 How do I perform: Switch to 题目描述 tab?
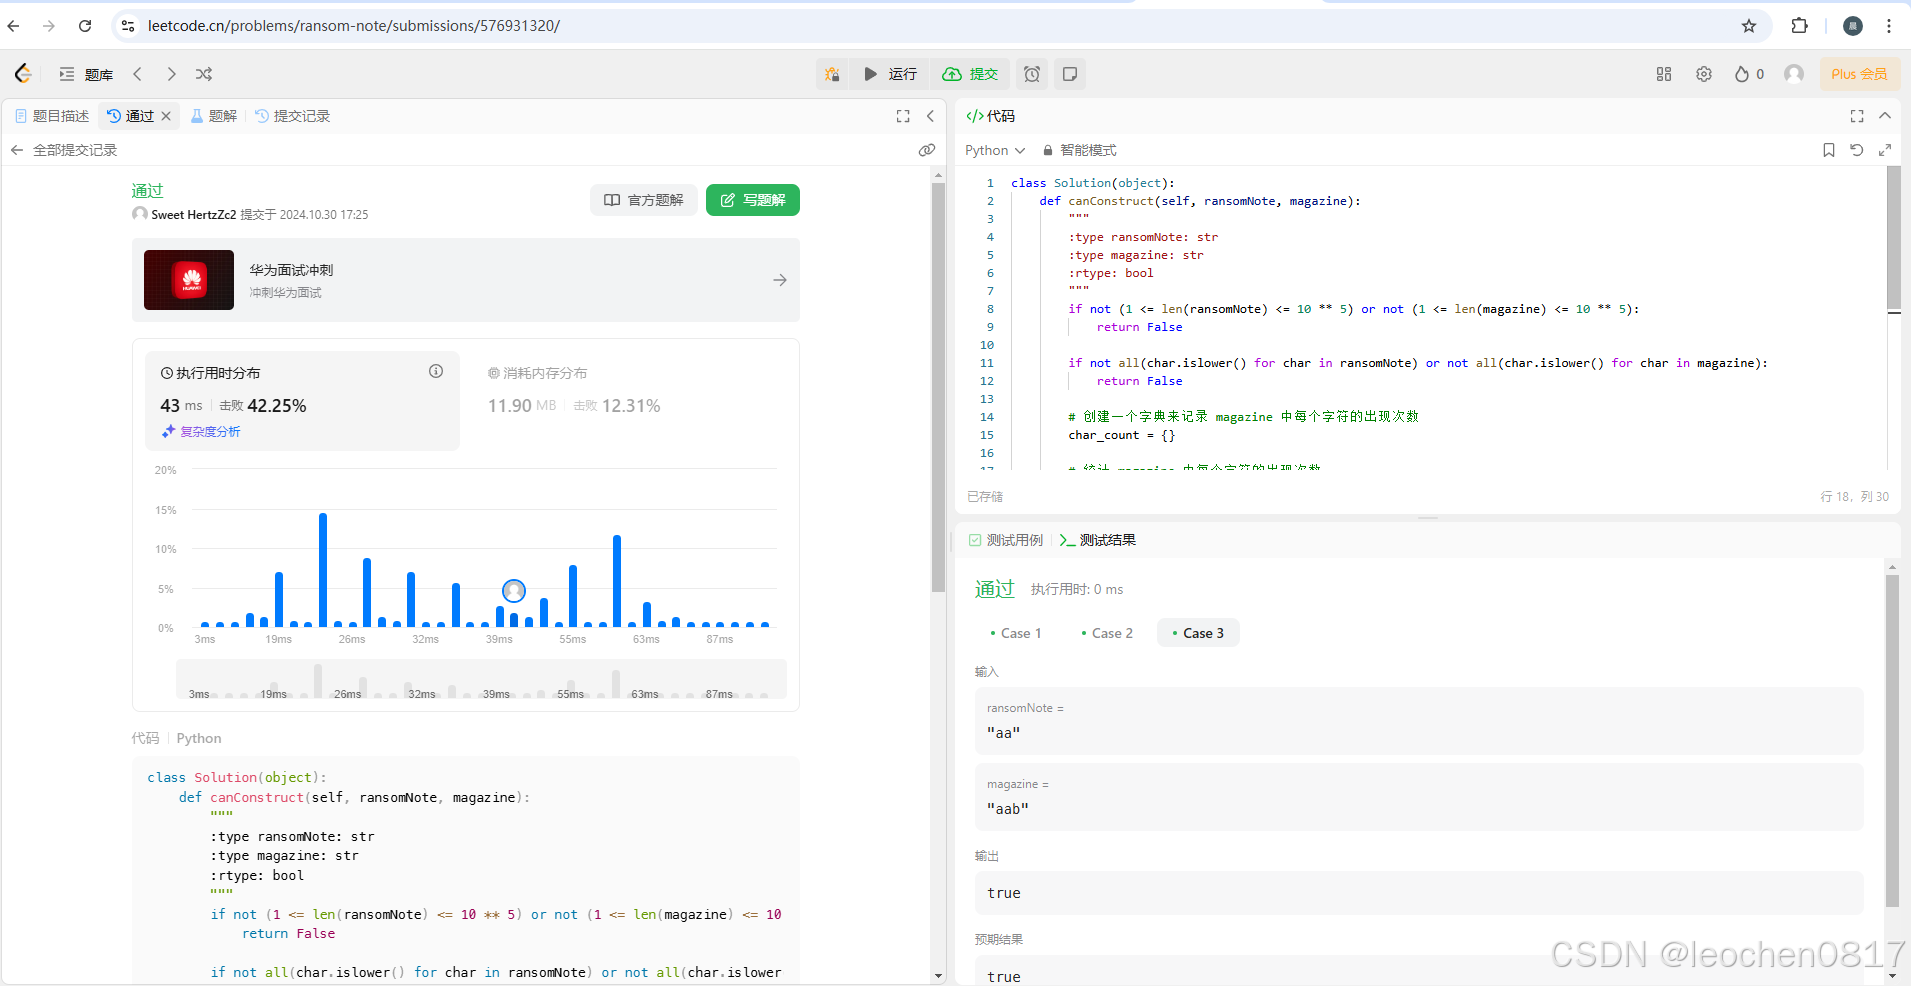tap(52, 116)
